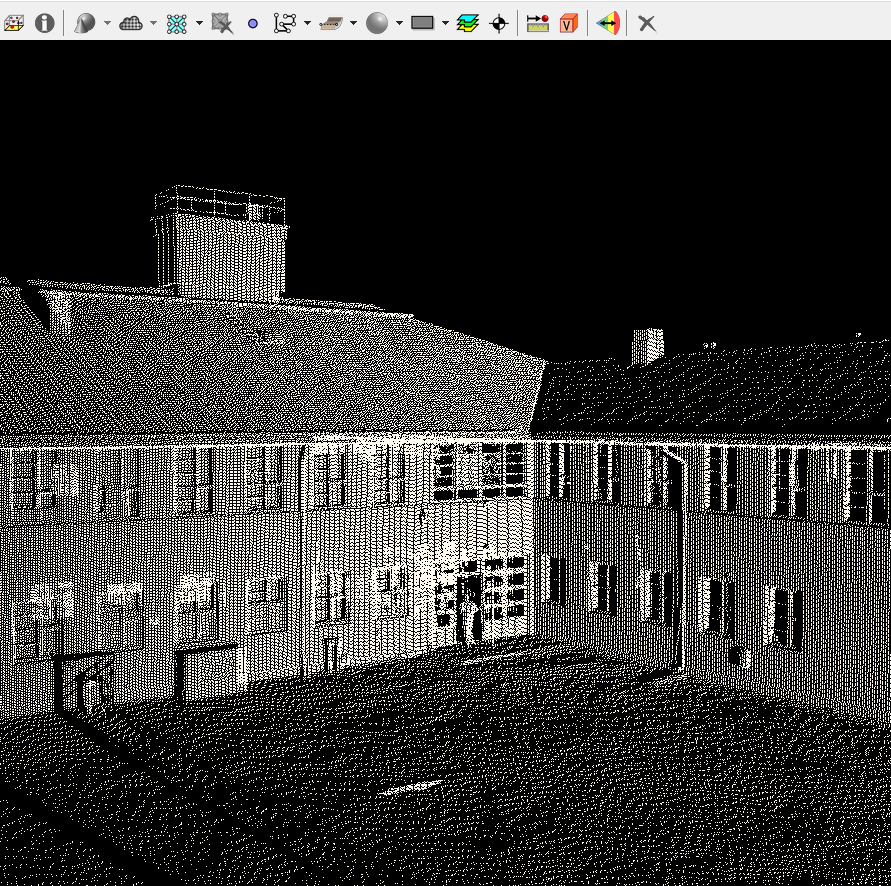Expand the sphere tool dropdown arrow
891x886 pixels.
coord(398,23)
